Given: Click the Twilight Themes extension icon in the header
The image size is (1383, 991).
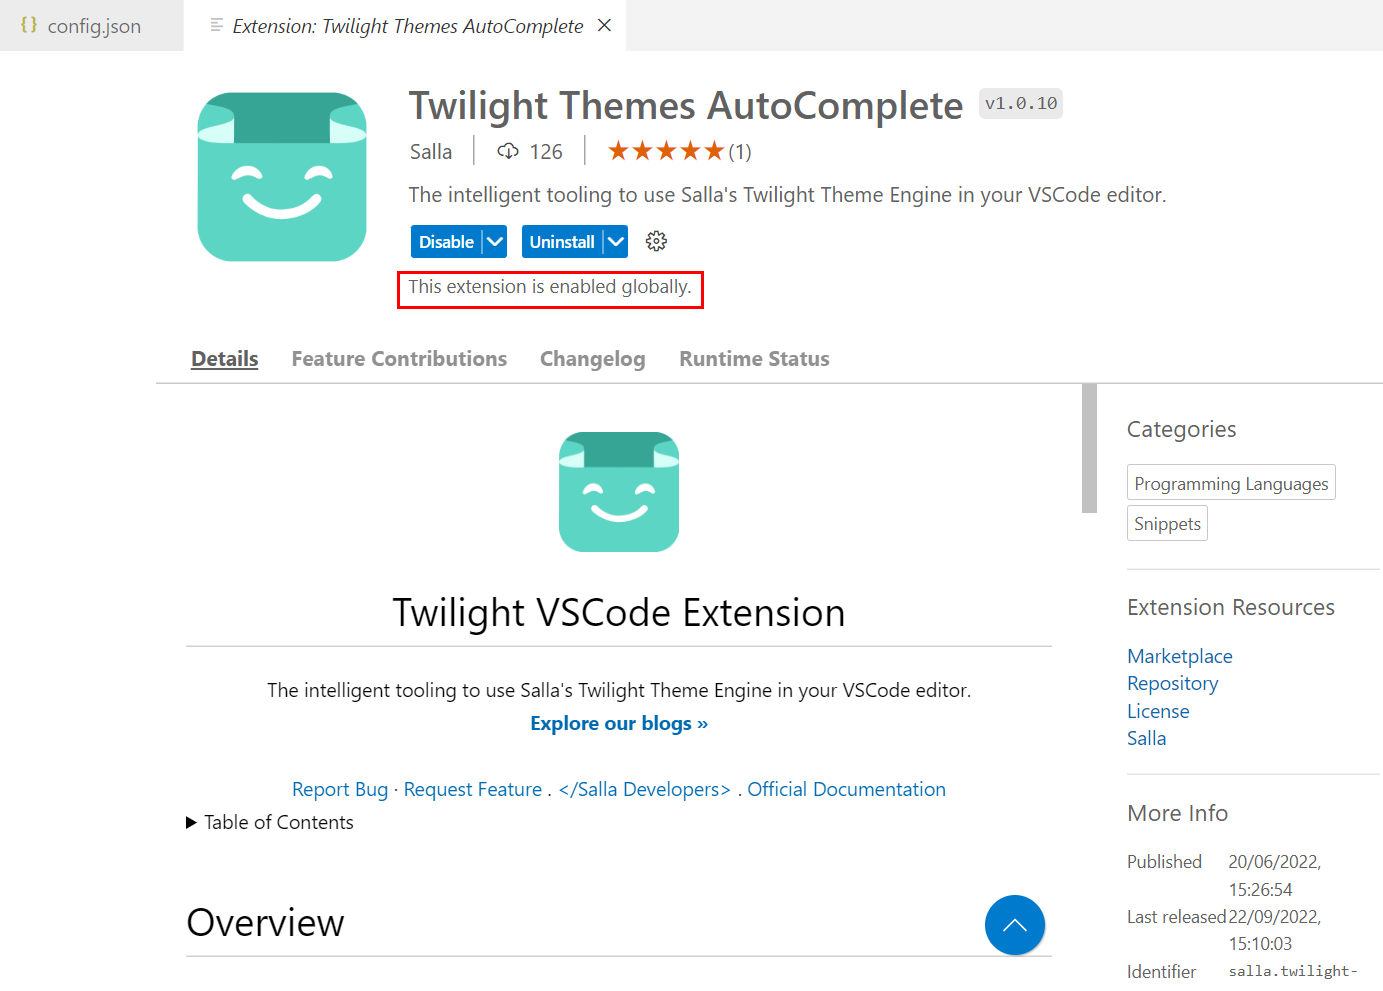Looking at the screenshot, I should point(282,176).
